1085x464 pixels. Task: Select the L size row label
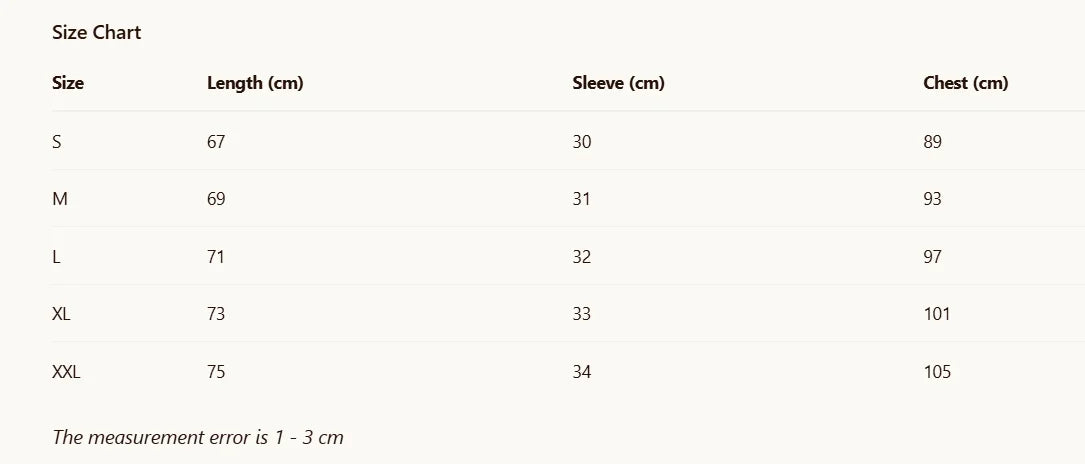click(x=56, y=257)
